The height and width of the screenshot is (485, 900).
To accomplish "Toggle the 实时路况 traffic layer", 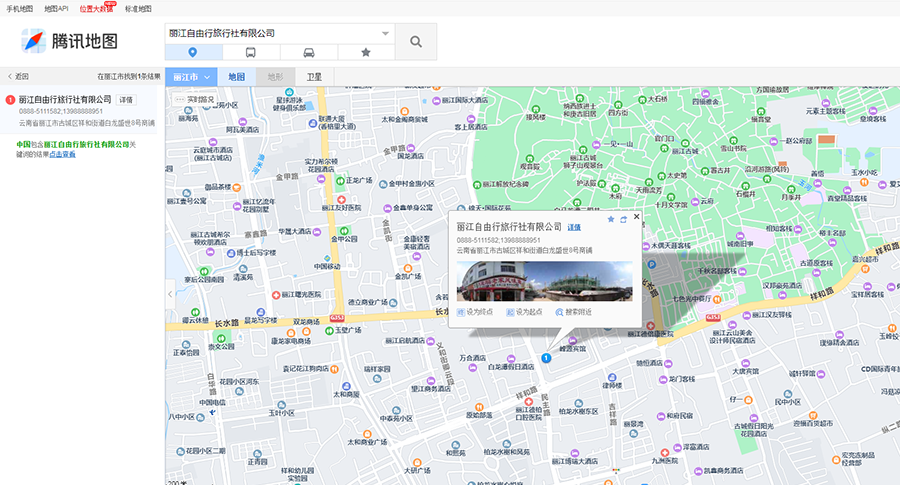I will [x=195, y=99].
